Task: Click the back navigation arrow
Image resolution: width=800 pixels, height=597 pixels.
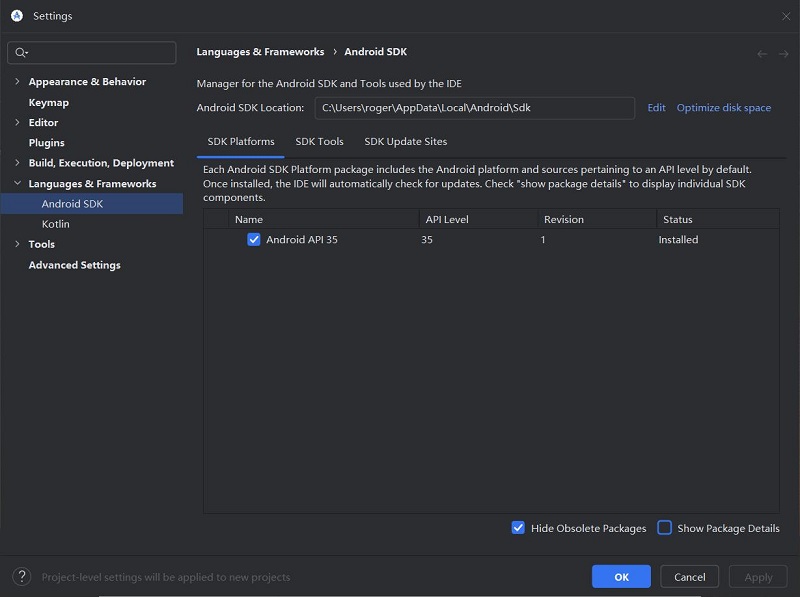Action: pyautogui.click(x=762, y=53)
